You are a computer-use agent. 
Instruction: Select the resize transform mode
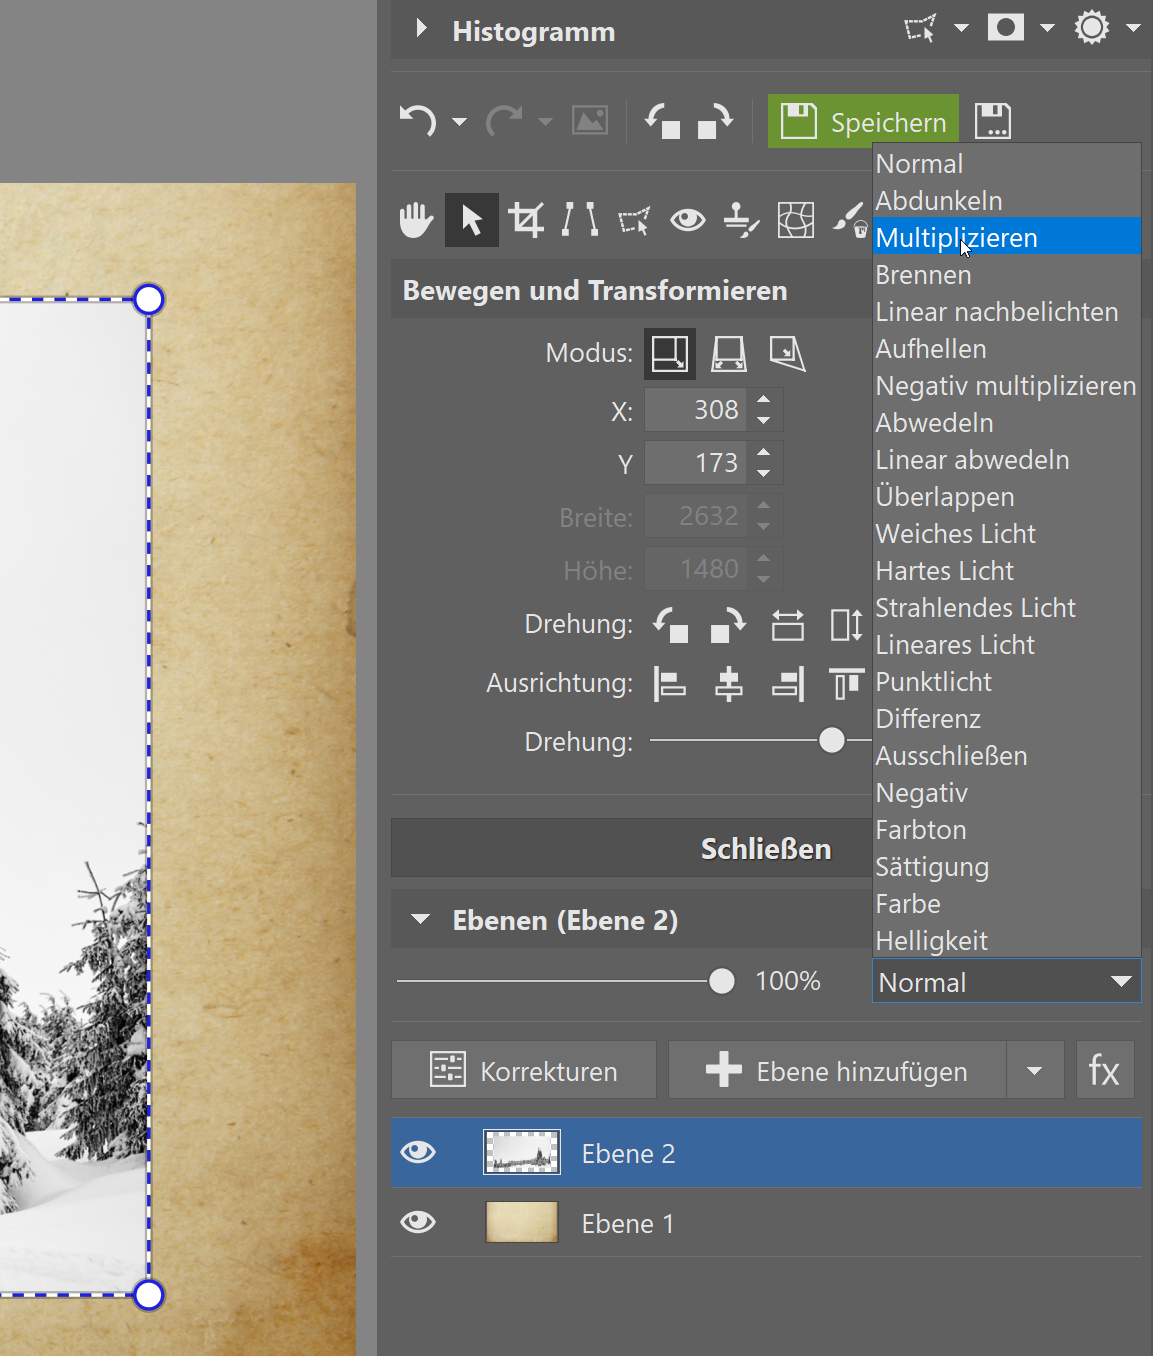669,354
